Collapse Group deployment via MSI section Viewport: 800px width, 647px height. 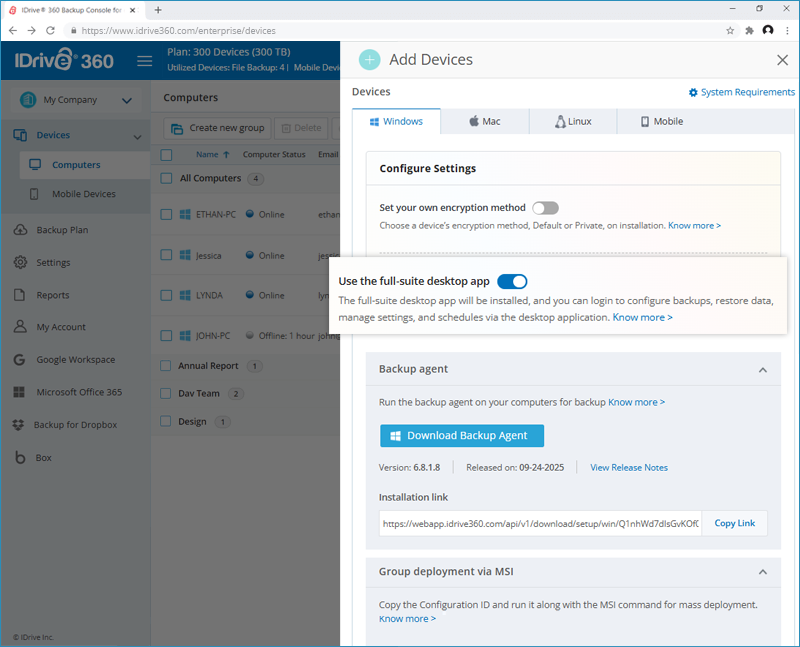(763, 573)
